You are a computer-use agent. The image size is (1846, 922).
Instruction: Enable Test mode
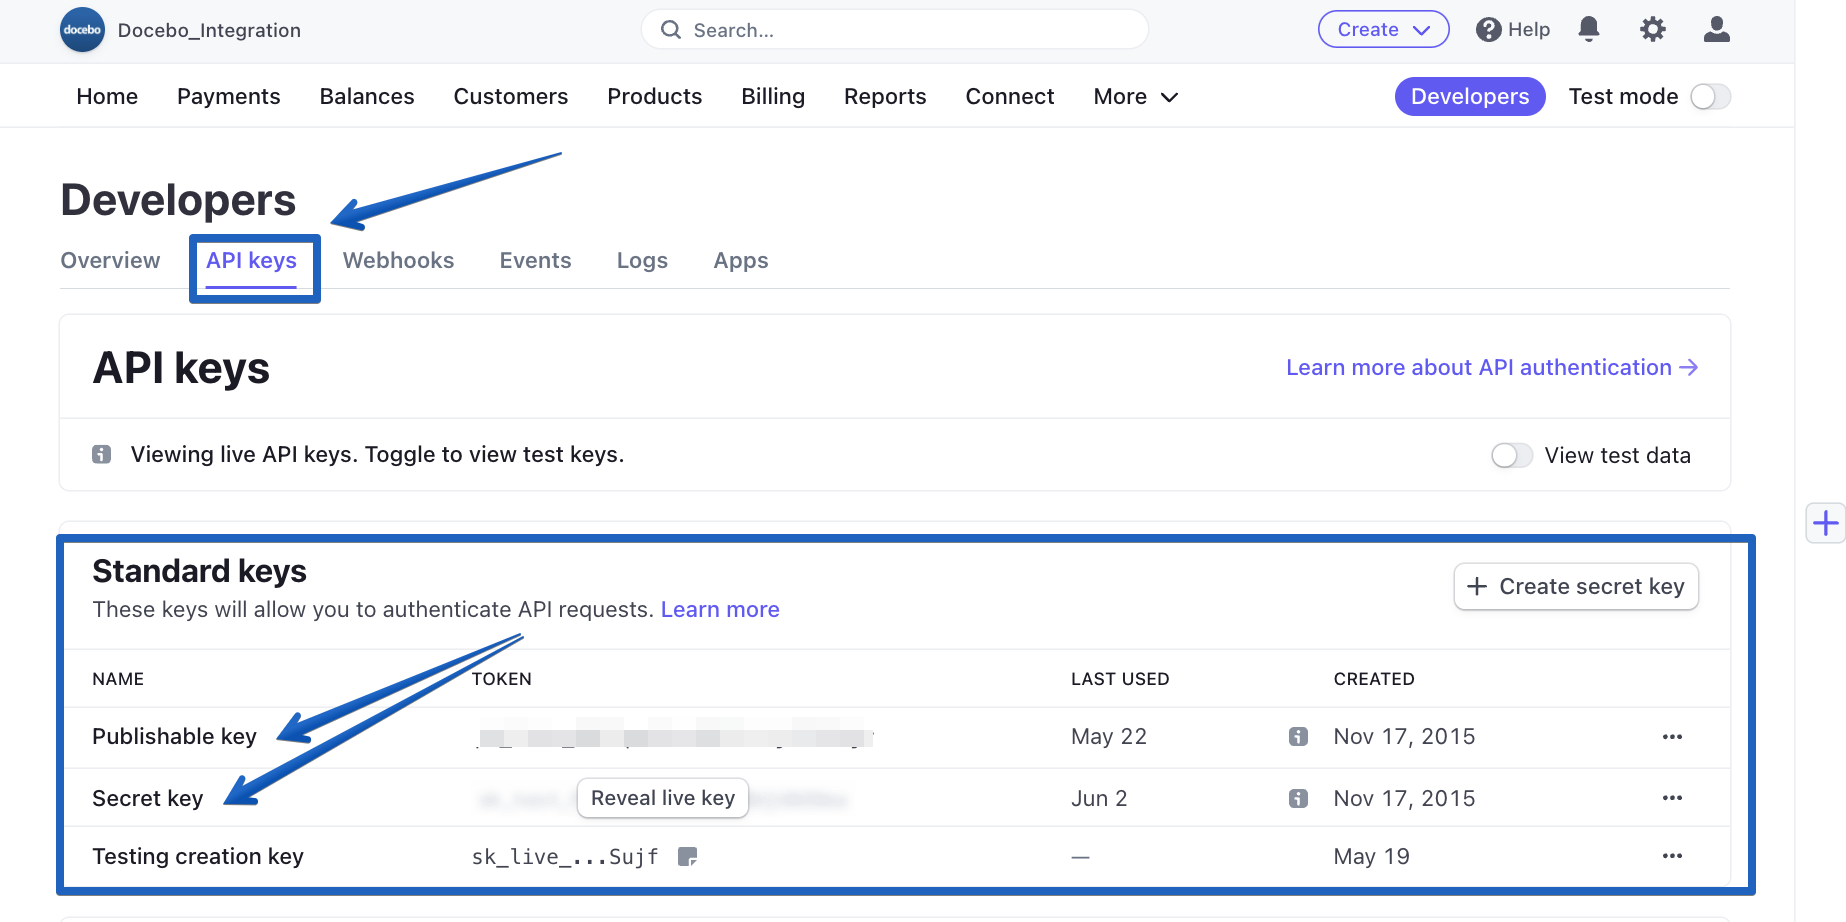1710,96
